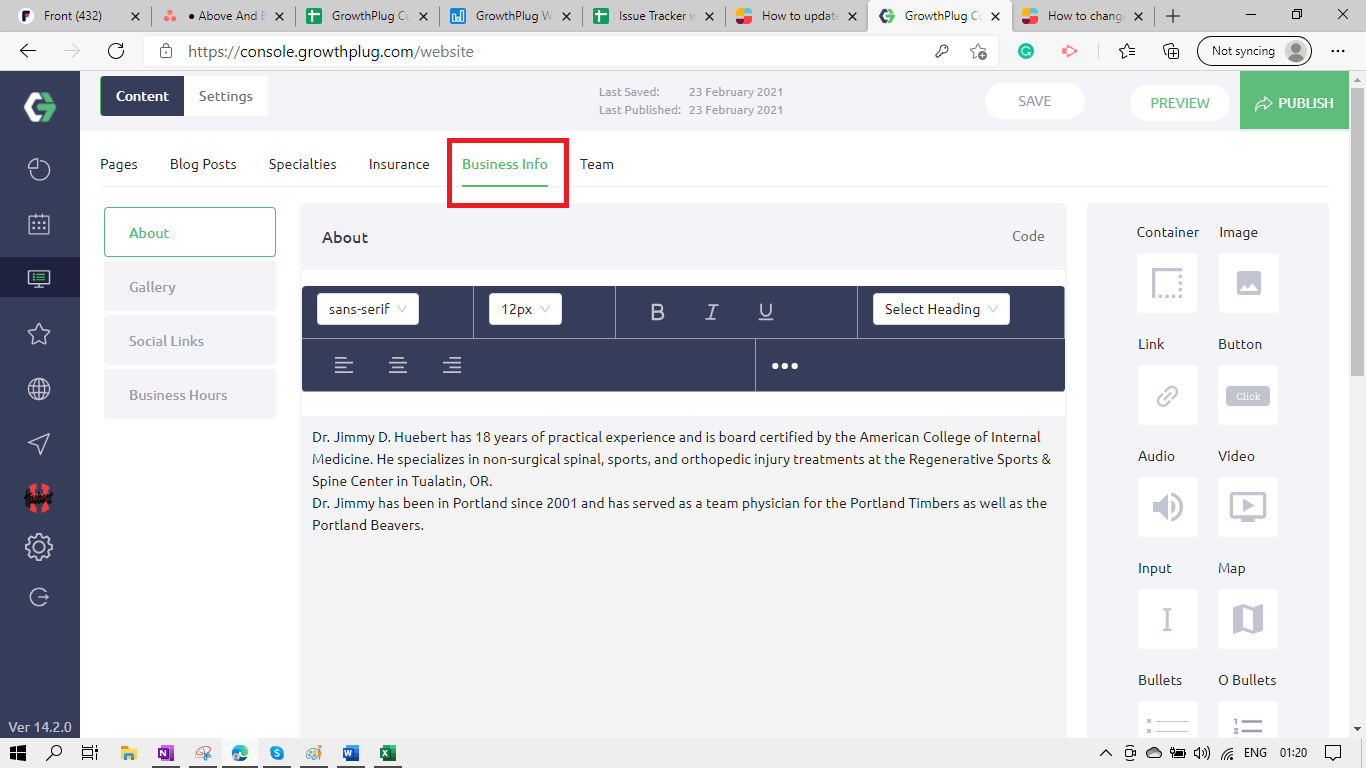Click the PREVIEW button
Image resolution: width=1366 pixels, height=768 pixels.
coord(1180,103)
